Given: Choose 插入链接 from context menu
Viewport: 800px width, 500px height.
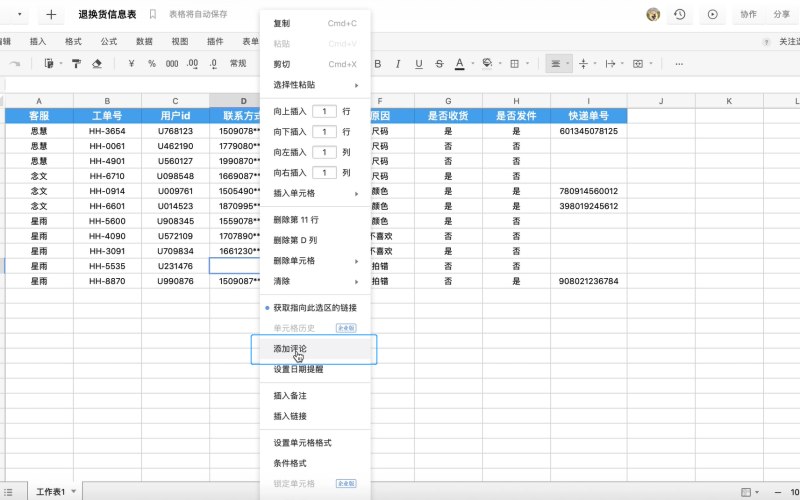Looking at the screenshot, I should point(315,416).
